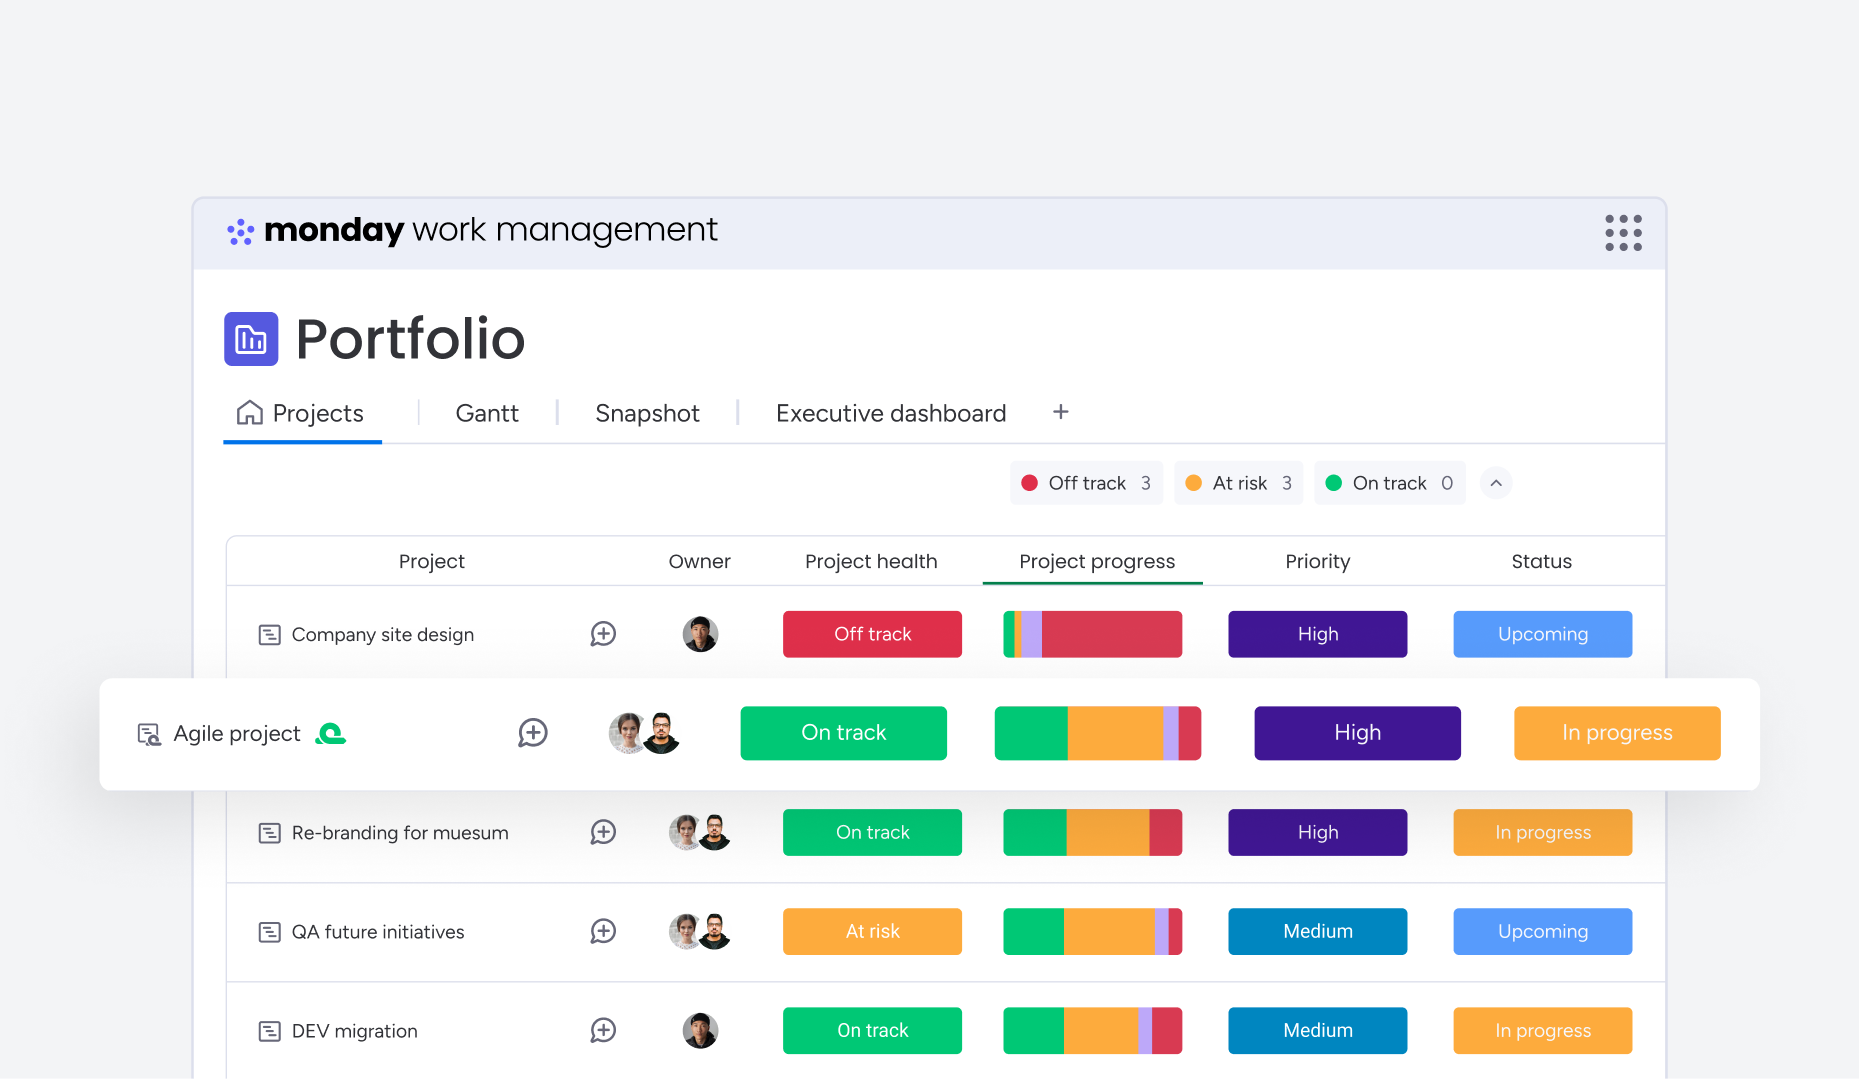Click owner avatars for Agile project
This screenshot has height=1079, width=1859.
pyautogui.click(x=645, y=733)
